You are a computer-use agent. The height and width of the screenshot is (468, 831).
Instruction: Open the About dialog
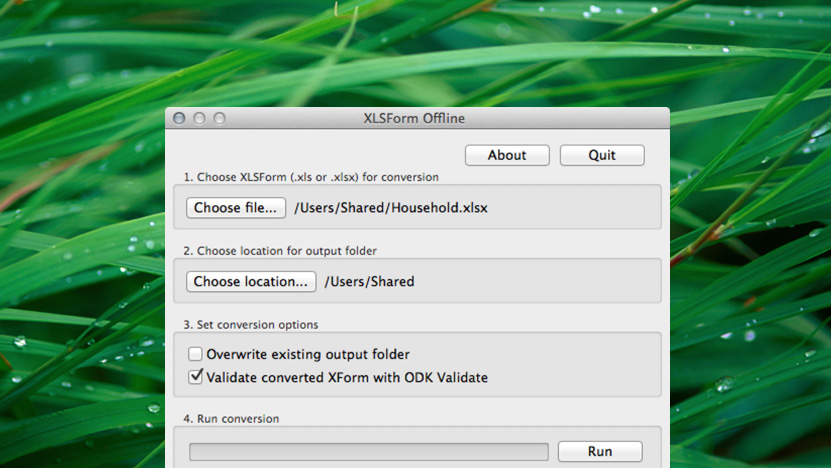(507, 155)
